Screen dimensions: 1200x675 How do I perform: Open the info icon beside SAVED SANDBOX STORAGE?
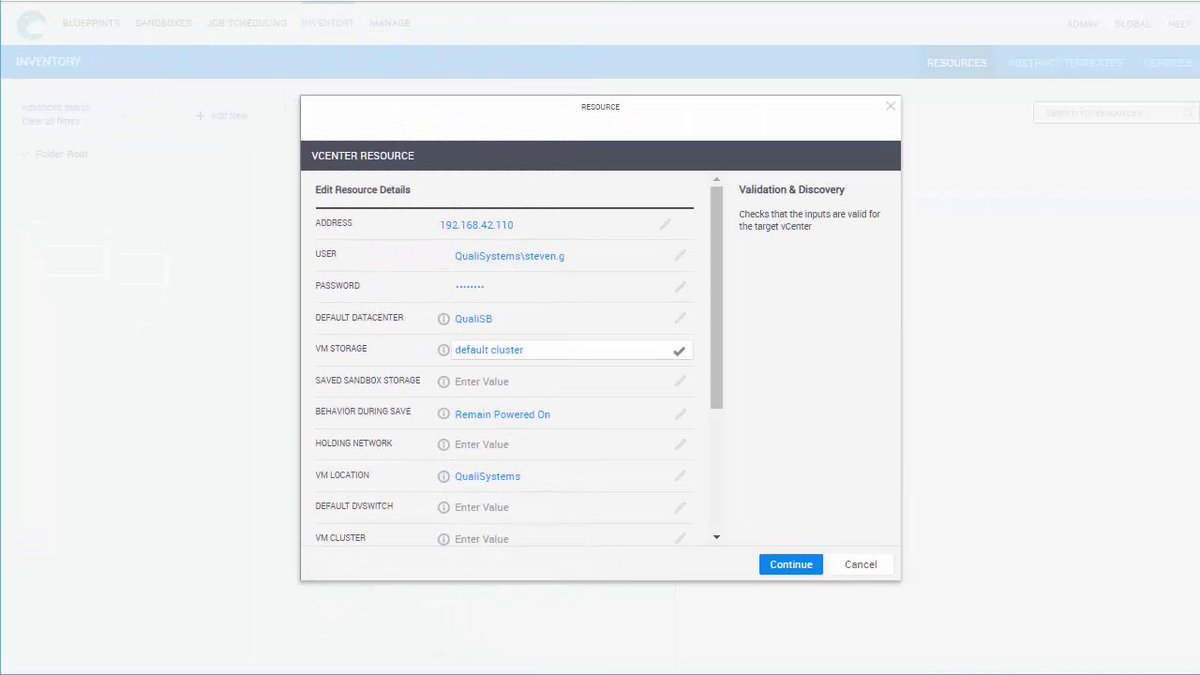click(x=444, y=382)
